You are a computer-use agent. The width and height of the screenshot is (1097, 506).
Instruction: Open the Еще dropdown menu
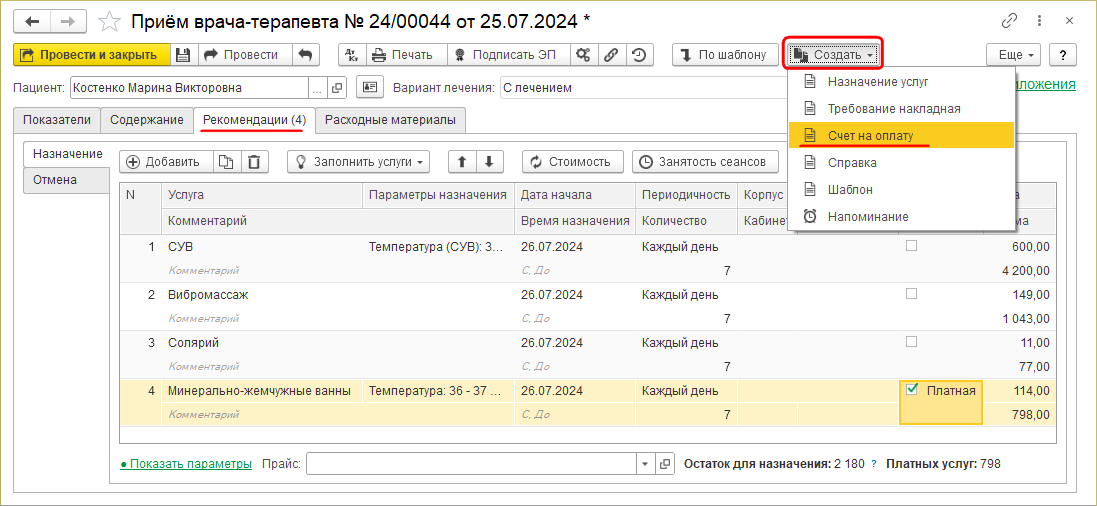point(1014,55)
